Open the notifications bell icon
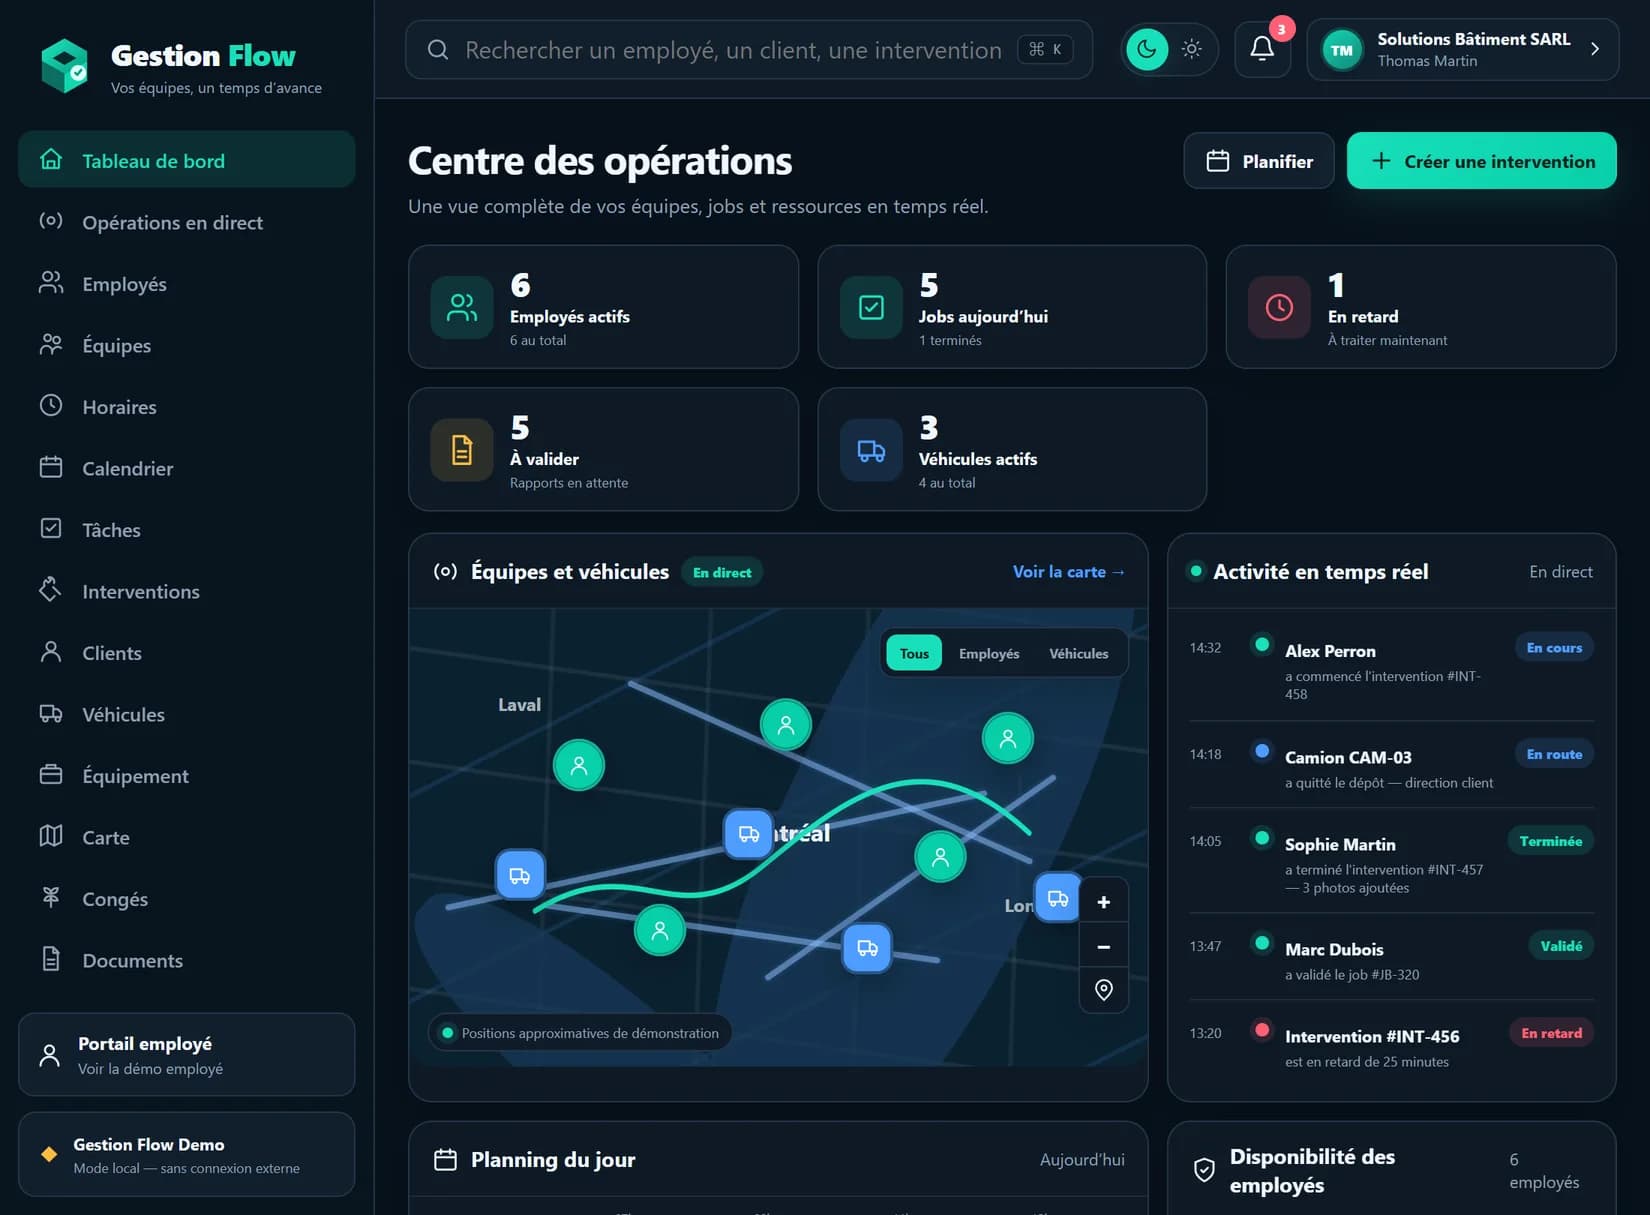 tap(1262, 49)
